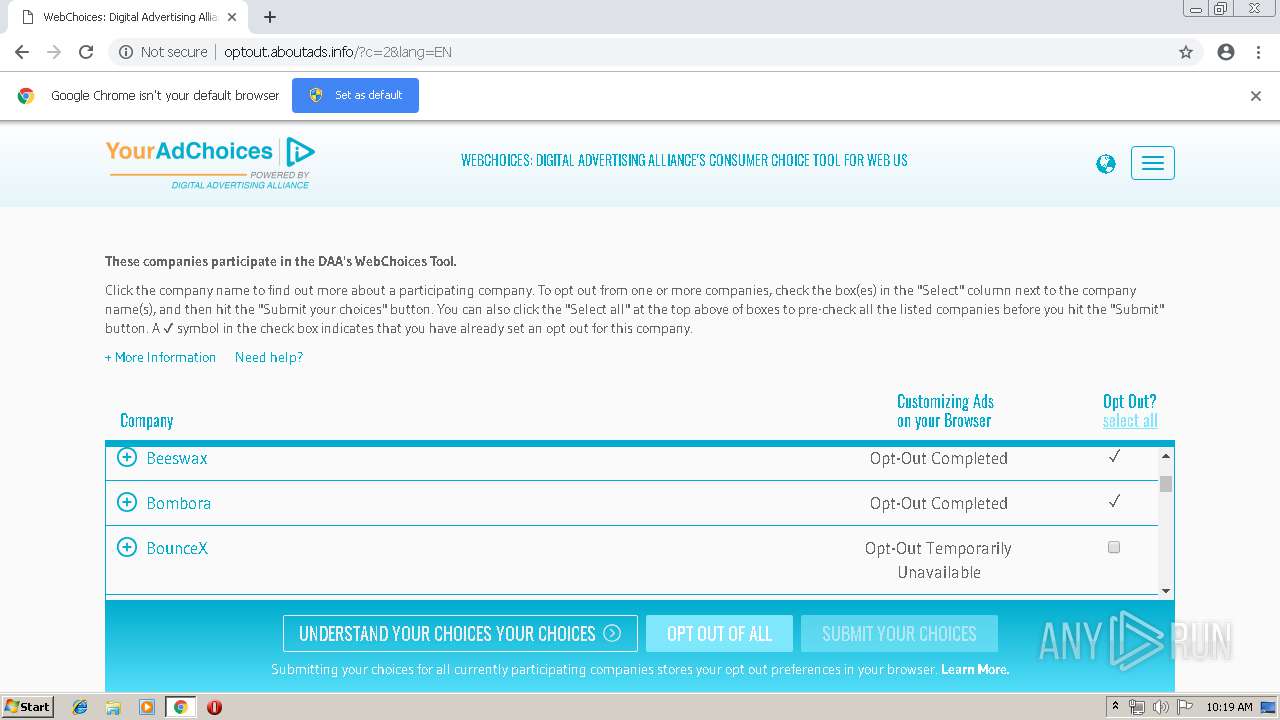Screen dimensions: 1280x720
Task: Expand Bombora company details
Action: pos(127,502)
